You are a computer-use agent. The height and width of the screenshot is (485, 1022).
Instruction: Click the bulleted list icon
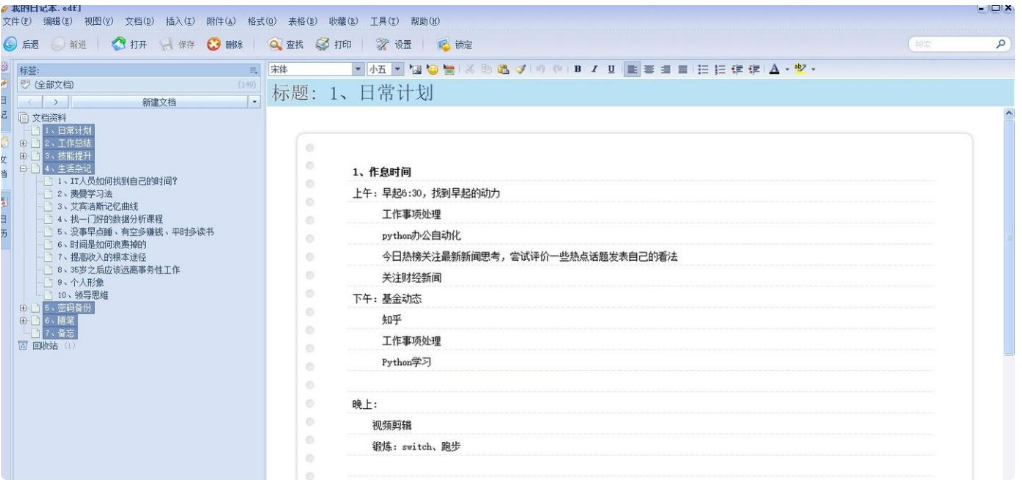[703, 69]
